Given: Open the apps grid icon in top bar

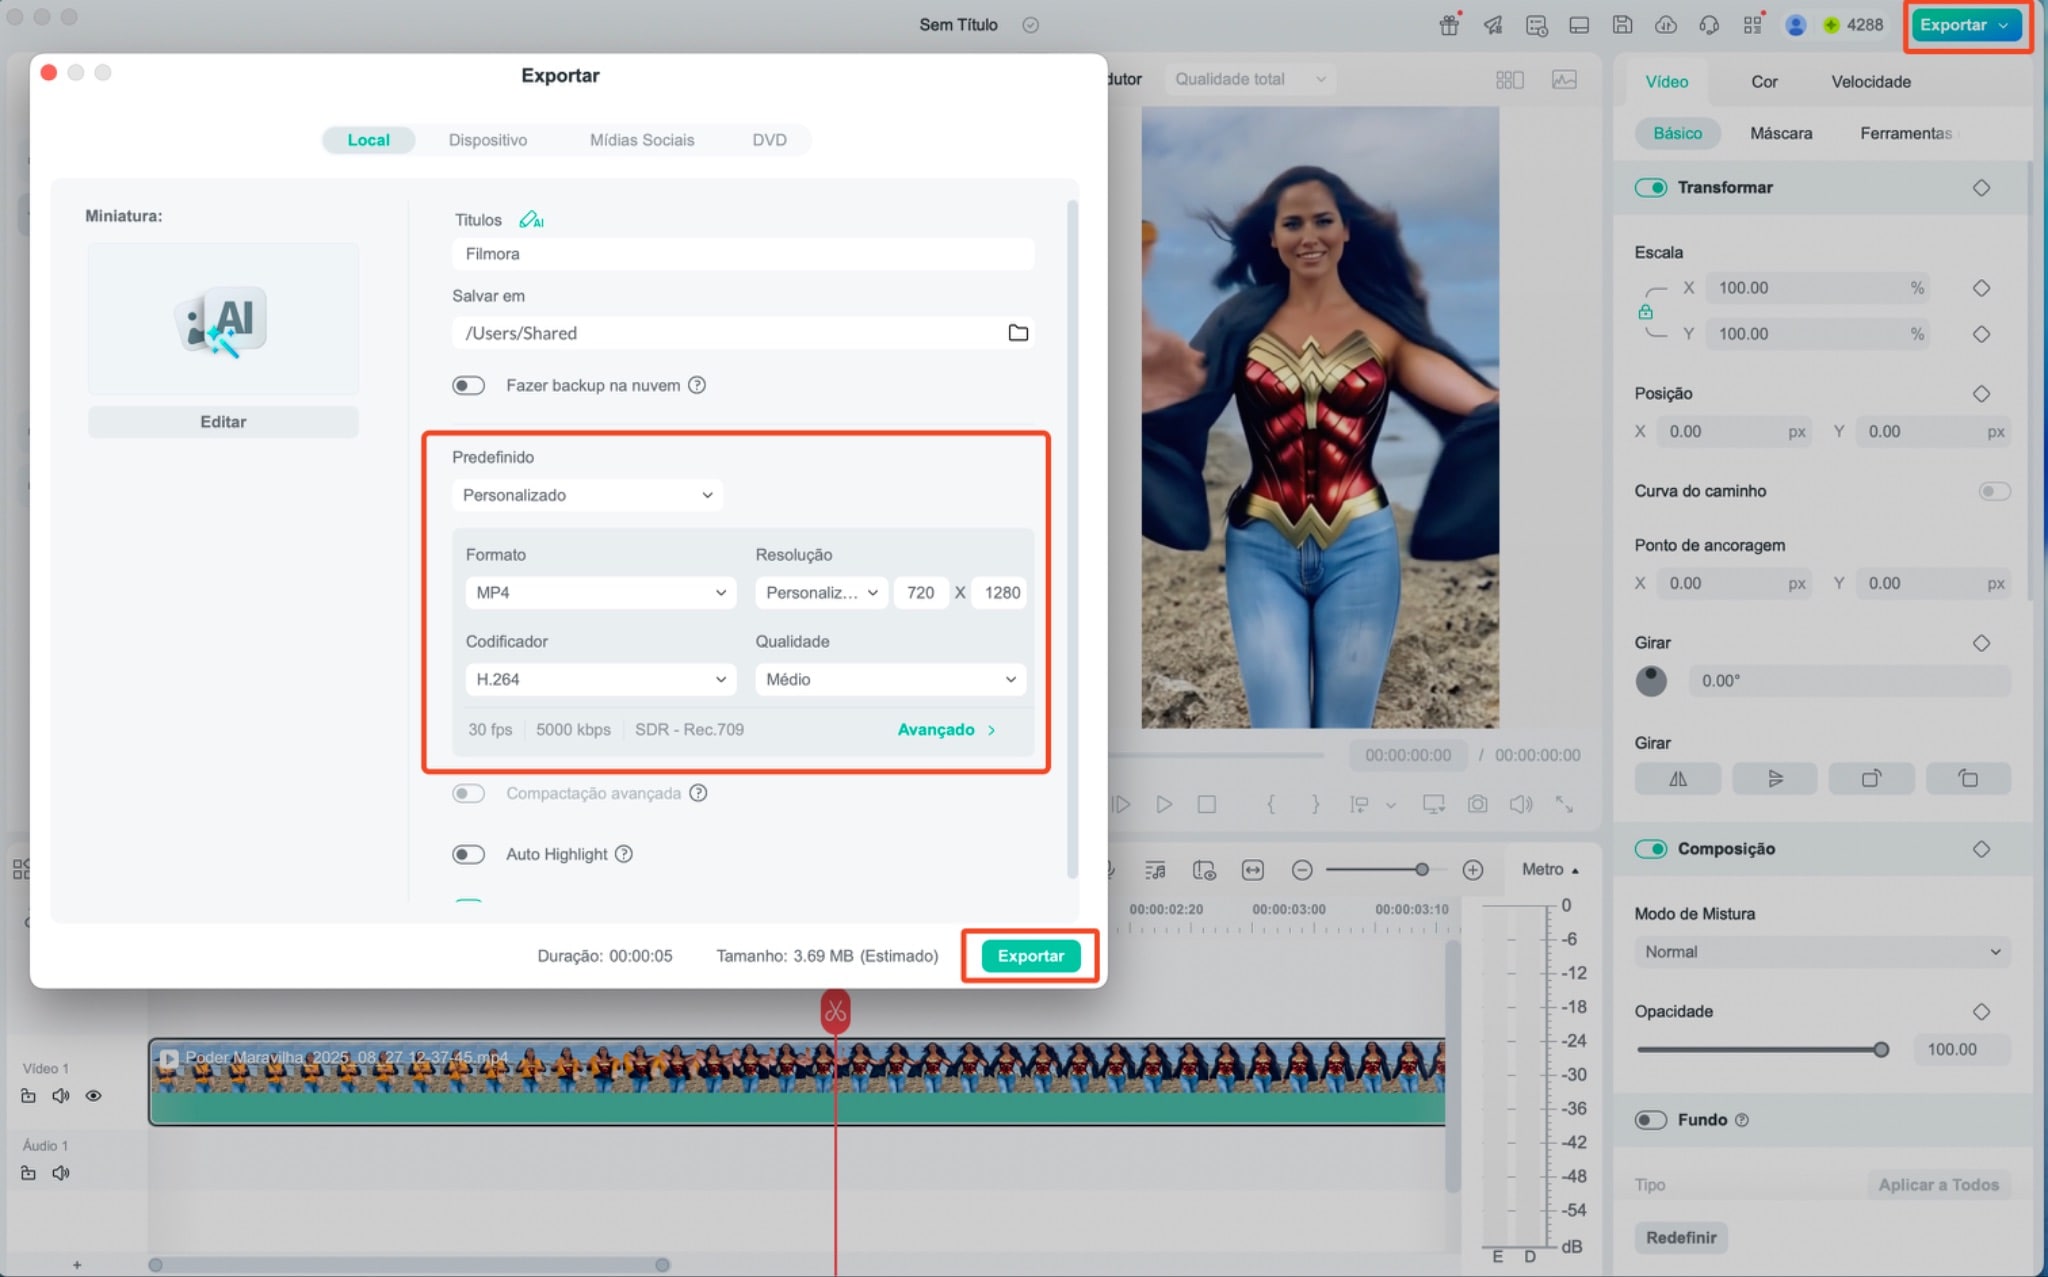Looking at the screenshot, I should coord(1753,25).
